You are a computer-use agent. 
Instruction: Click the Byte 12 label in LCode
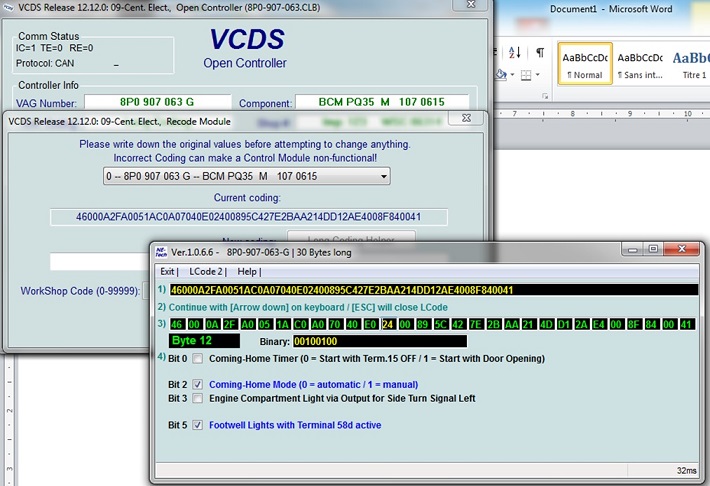point(204,341)
